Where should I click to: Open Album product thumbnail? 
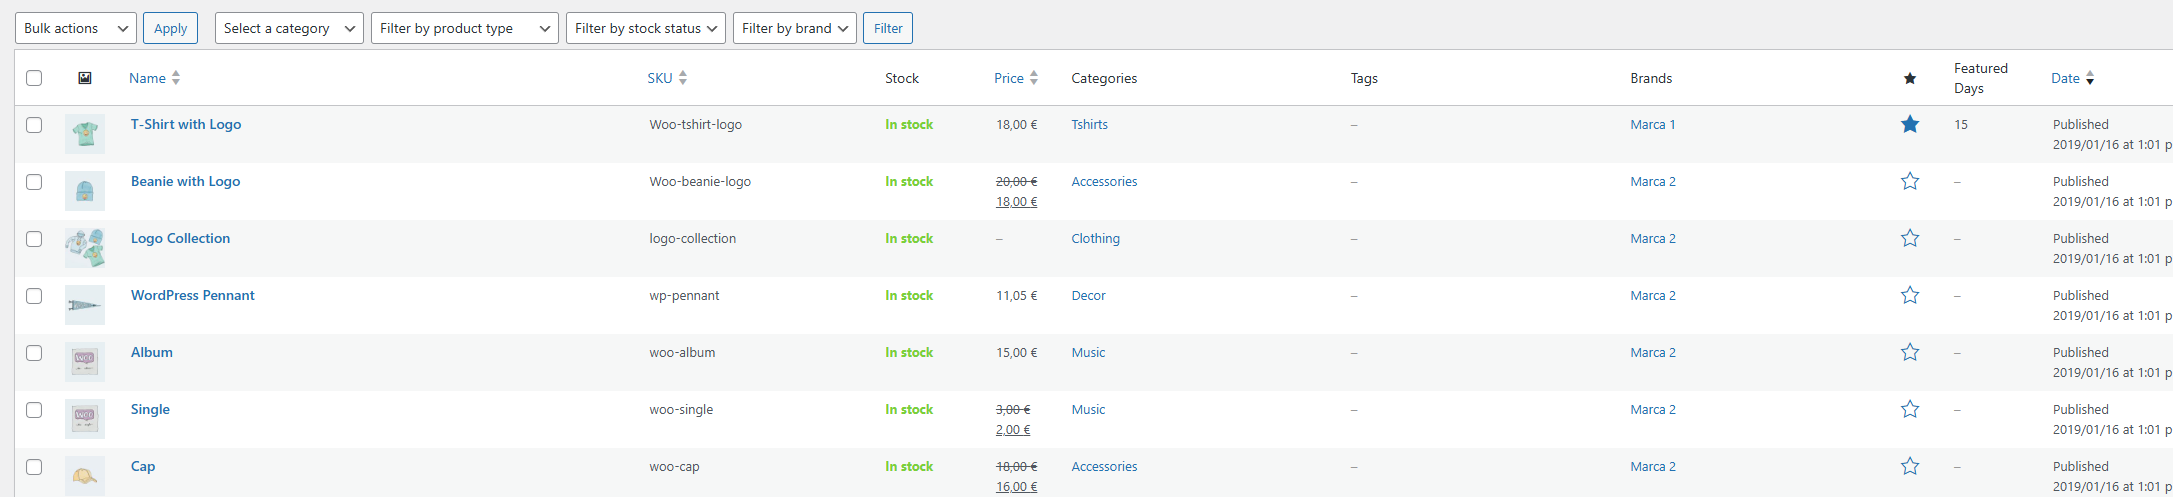[85, 362]
